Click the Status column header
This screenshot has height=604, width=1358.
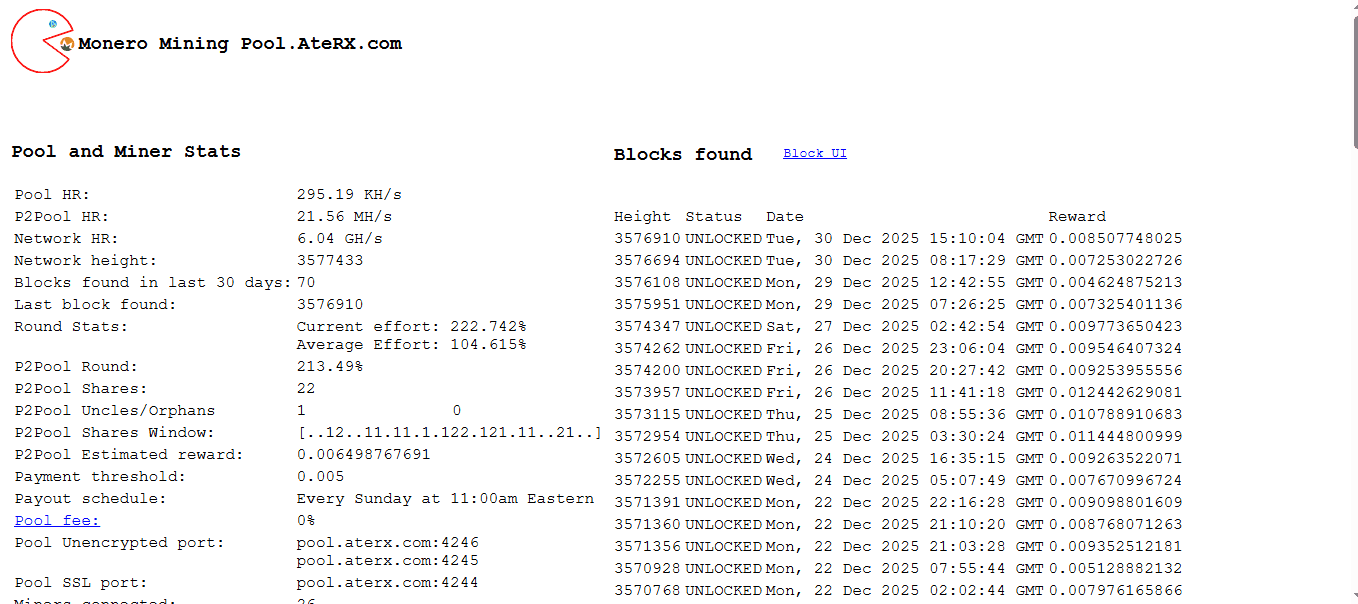point(713,216)
